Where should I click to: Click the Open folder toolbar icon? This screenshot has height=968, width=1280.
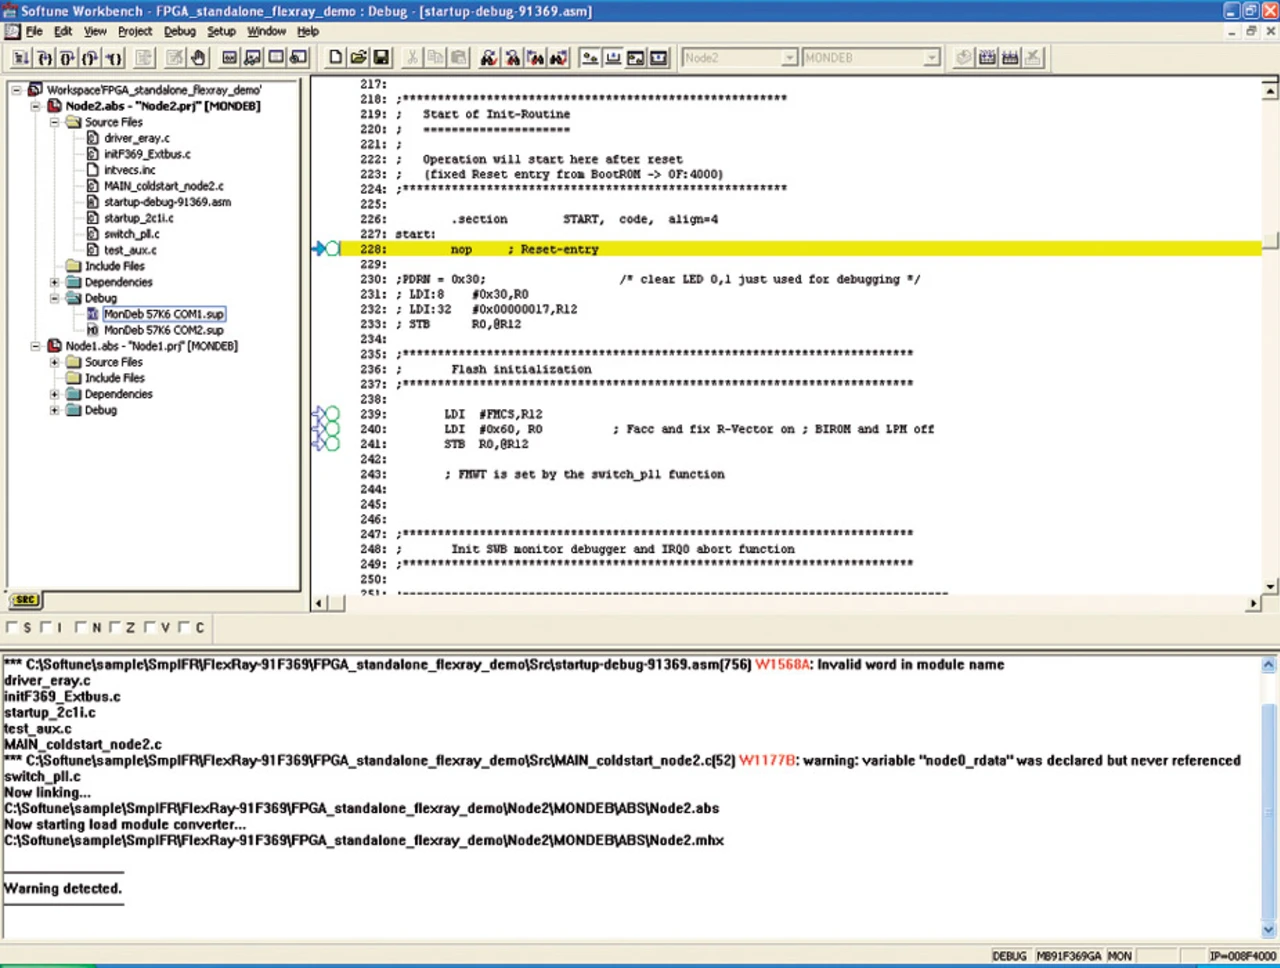click(x=358, y=58)
